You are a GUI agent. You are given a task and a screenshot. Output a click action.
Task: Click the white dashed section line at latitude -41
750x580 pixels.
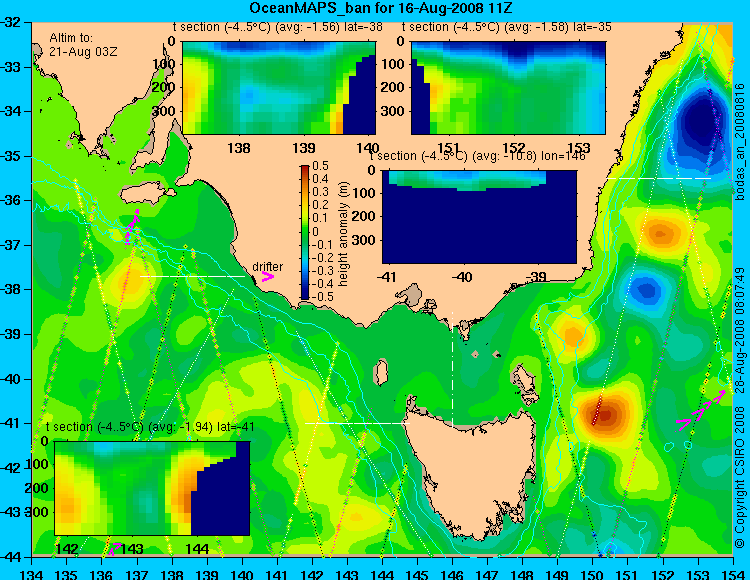(357, 423)
